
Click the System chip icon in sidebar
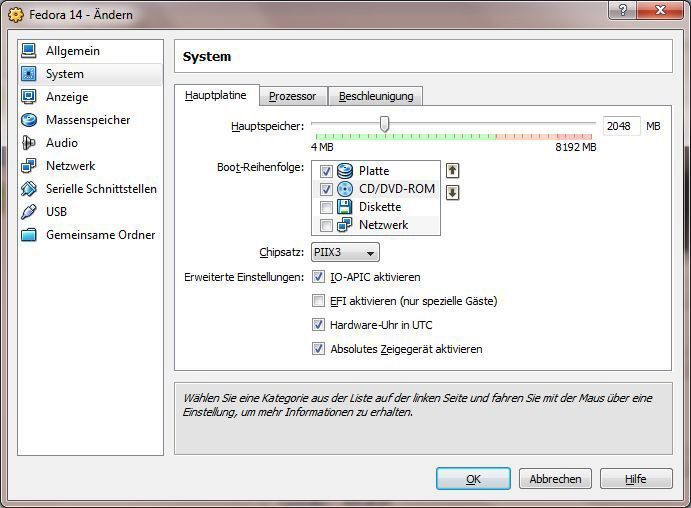pyautogui.click(x=29, y=74)
